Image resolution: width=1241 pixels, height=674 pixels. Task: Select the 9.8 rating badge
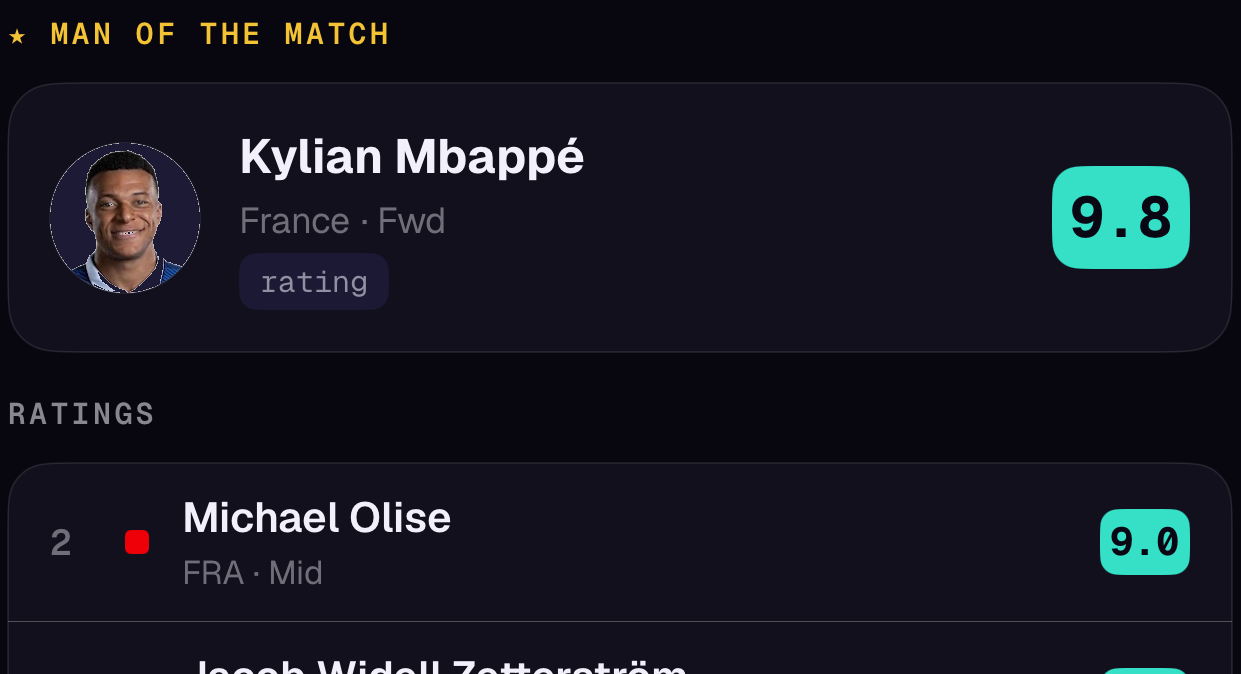point(1120,217)
